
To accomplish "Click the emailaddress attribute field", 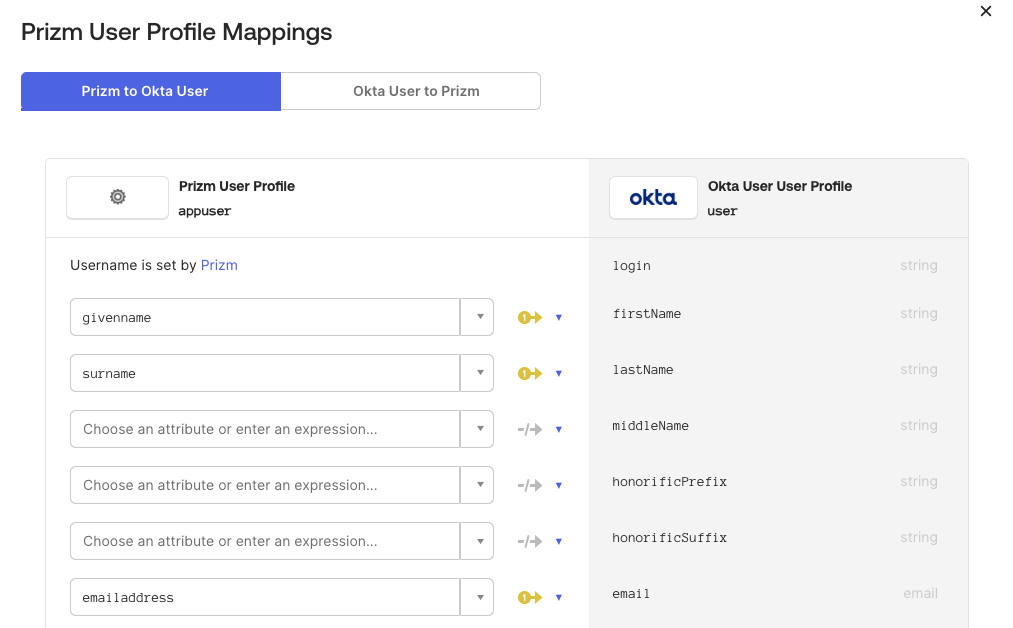I will [x=265, y=597].
